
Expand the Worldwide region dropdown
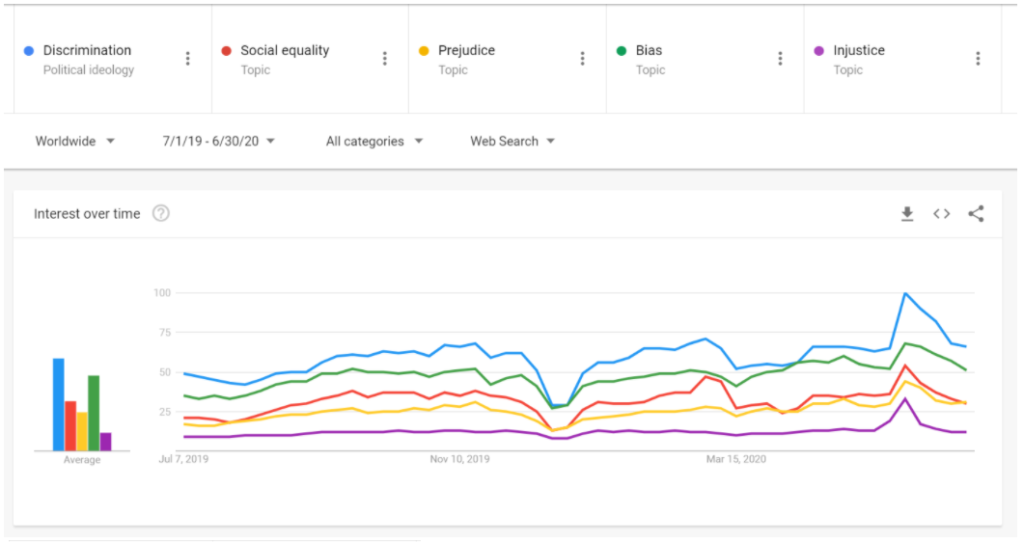coord(75,141)
